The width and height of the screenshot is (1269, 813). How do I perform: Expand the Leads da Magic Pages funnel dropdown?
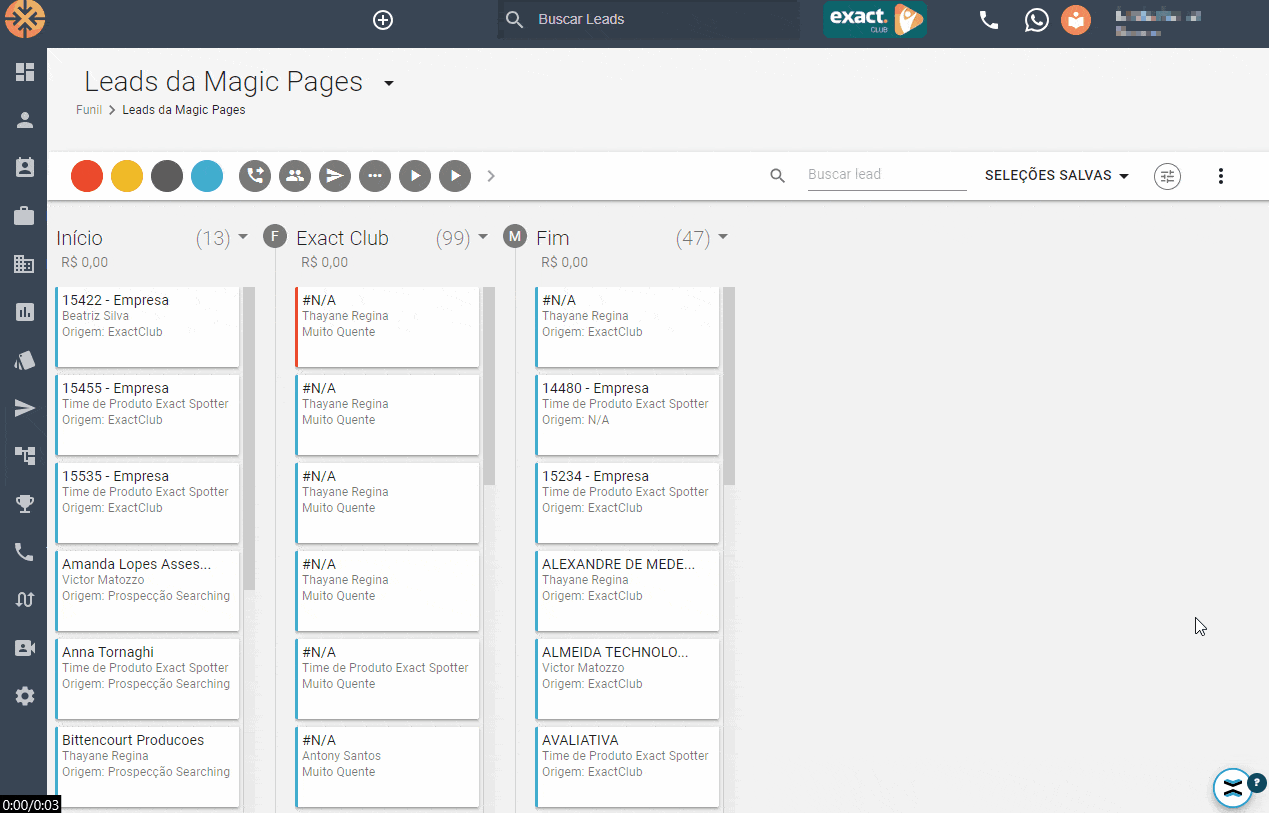(389, 83)
